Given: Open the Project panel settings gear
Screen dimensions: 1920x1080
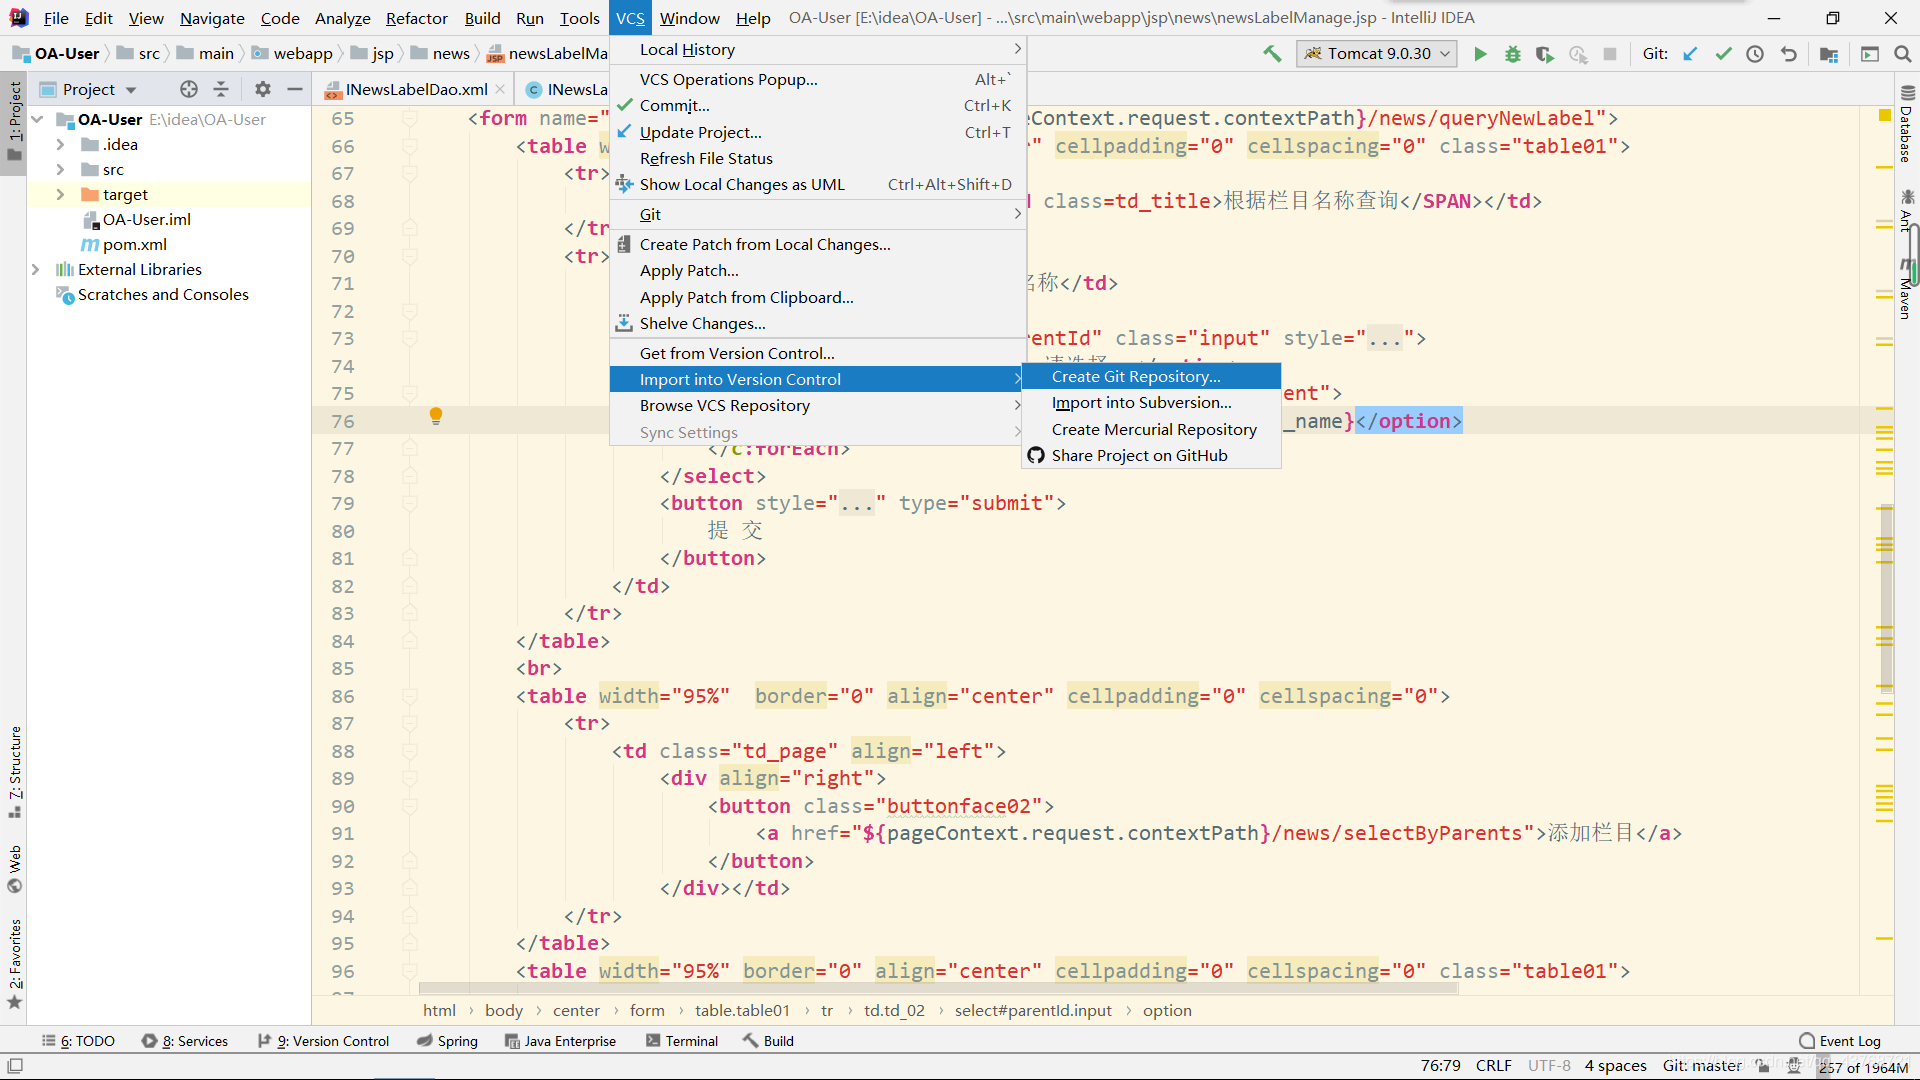Looking at the screenshot, I should coord(262,89).
